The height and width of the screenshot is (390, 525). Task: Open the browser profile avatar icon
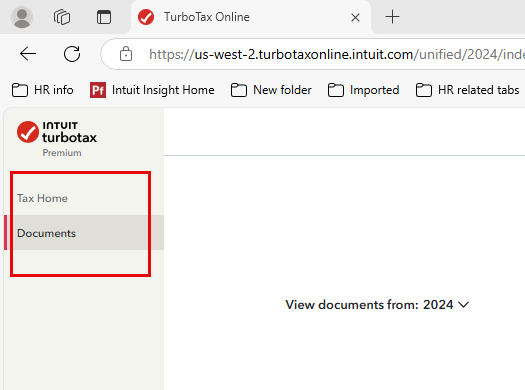coord(22,17)
